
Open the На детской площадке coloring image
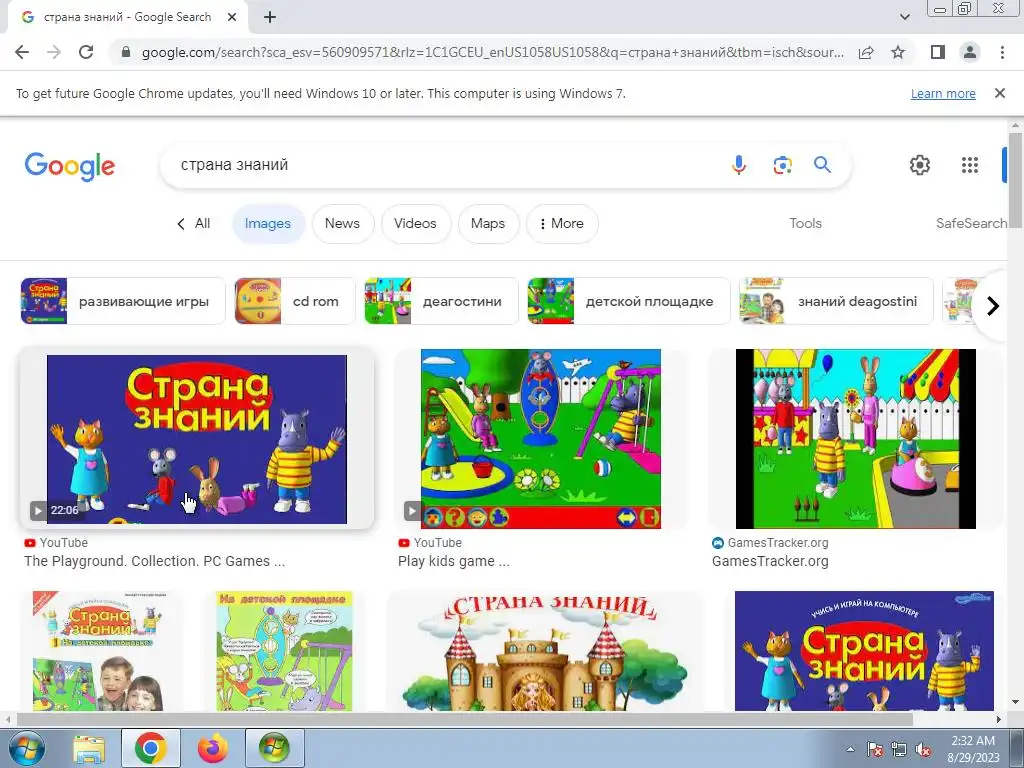coord(284,651)
